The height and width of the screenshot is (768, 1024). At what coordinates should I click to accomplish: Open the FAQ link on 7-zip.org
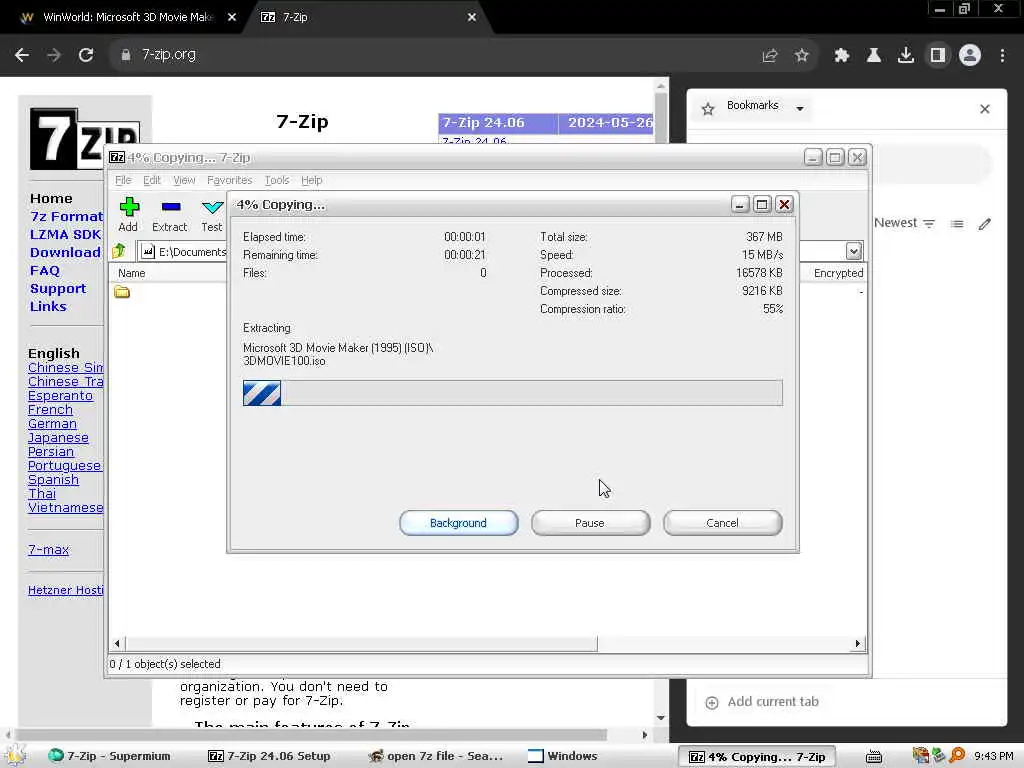tap(44, 271)
